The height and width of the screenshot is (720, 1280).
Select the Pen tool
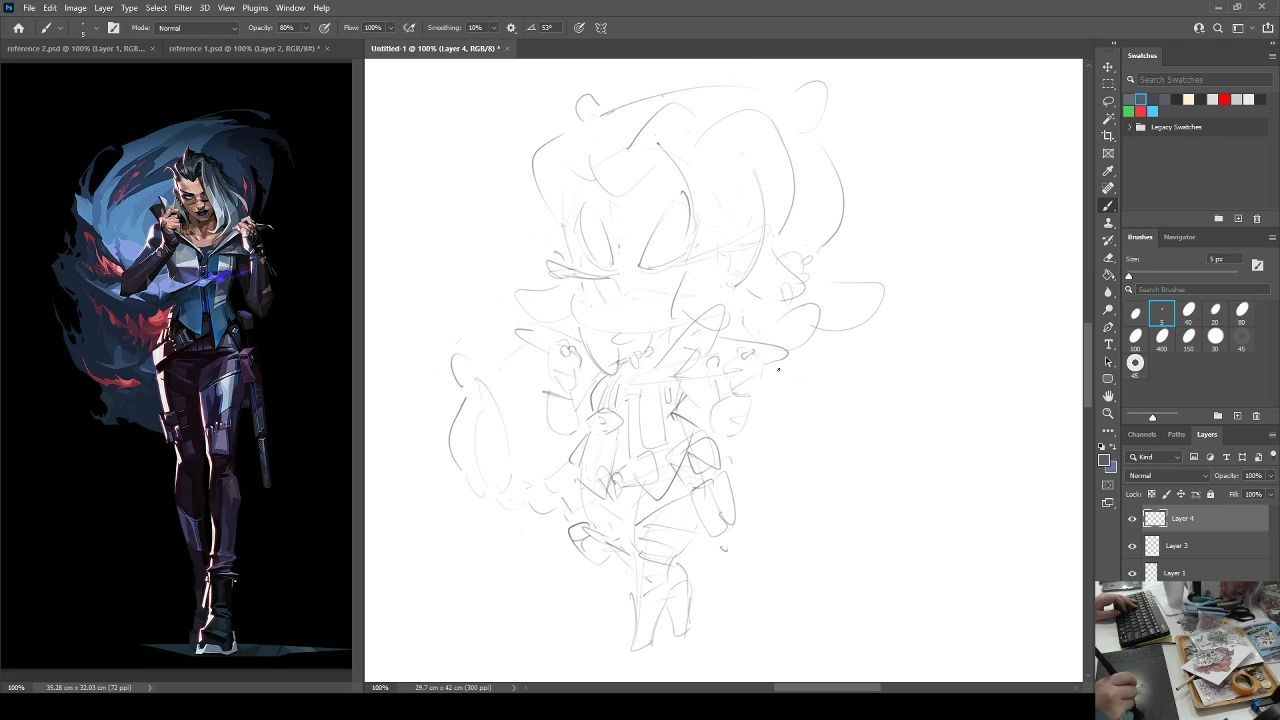pyautogui.click(x=1108, y=327)
